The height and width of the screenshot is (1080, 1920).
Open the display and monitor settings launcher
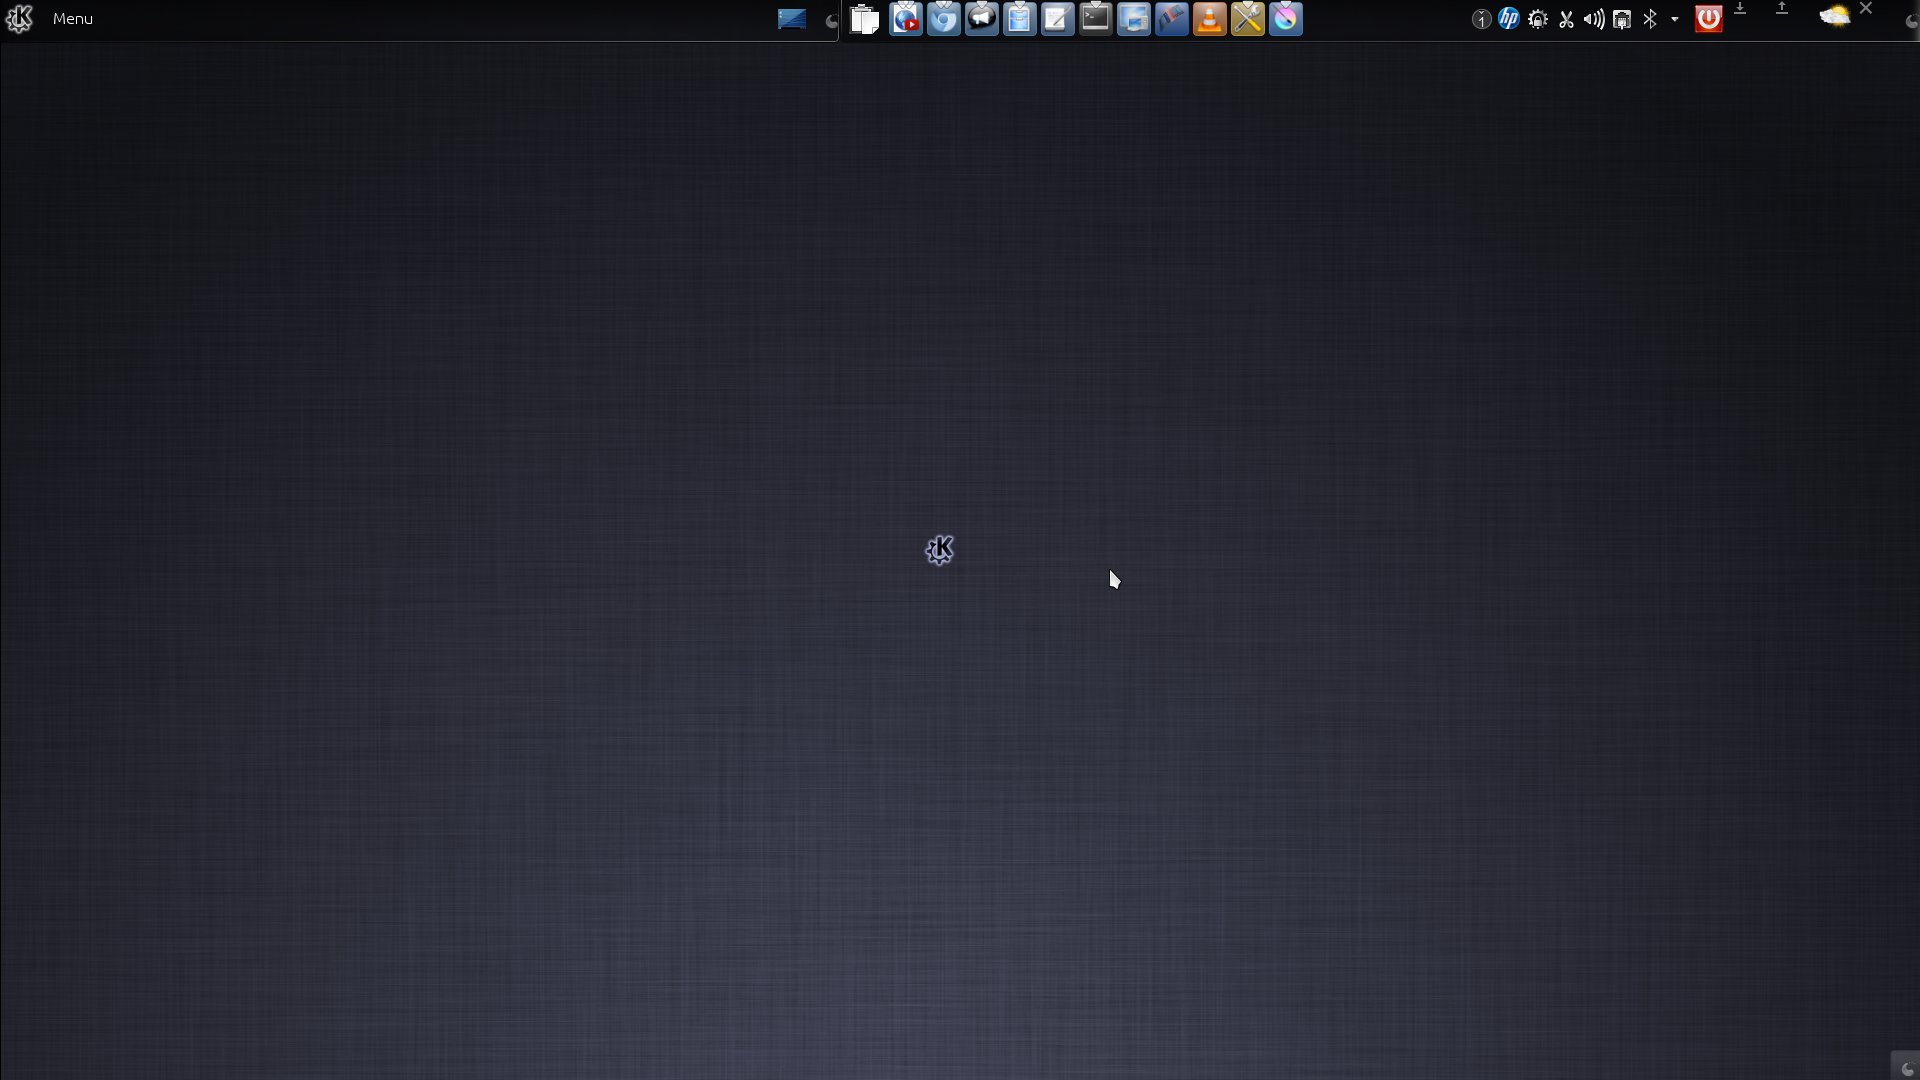point(1134,19)
